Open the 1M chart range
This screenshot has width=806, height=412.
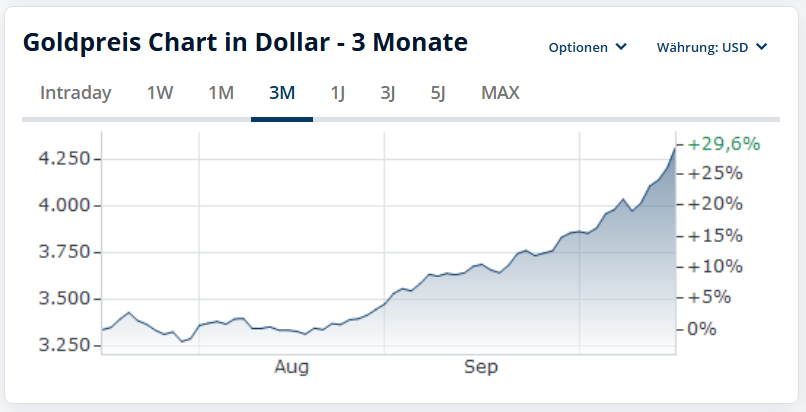(221, 94)
